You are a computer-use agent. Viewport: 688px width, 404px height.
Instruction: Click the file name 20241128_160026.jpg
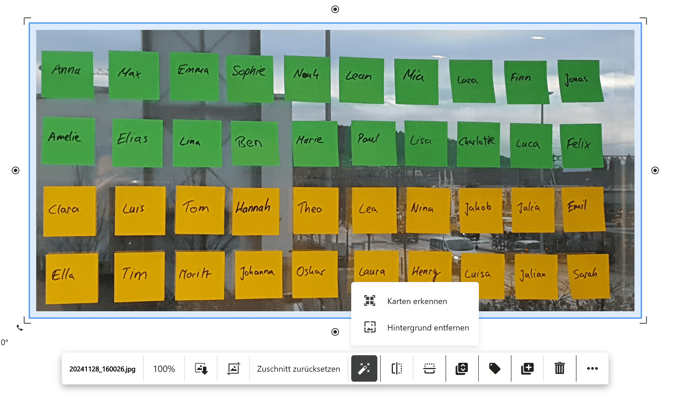pos(102,368)
